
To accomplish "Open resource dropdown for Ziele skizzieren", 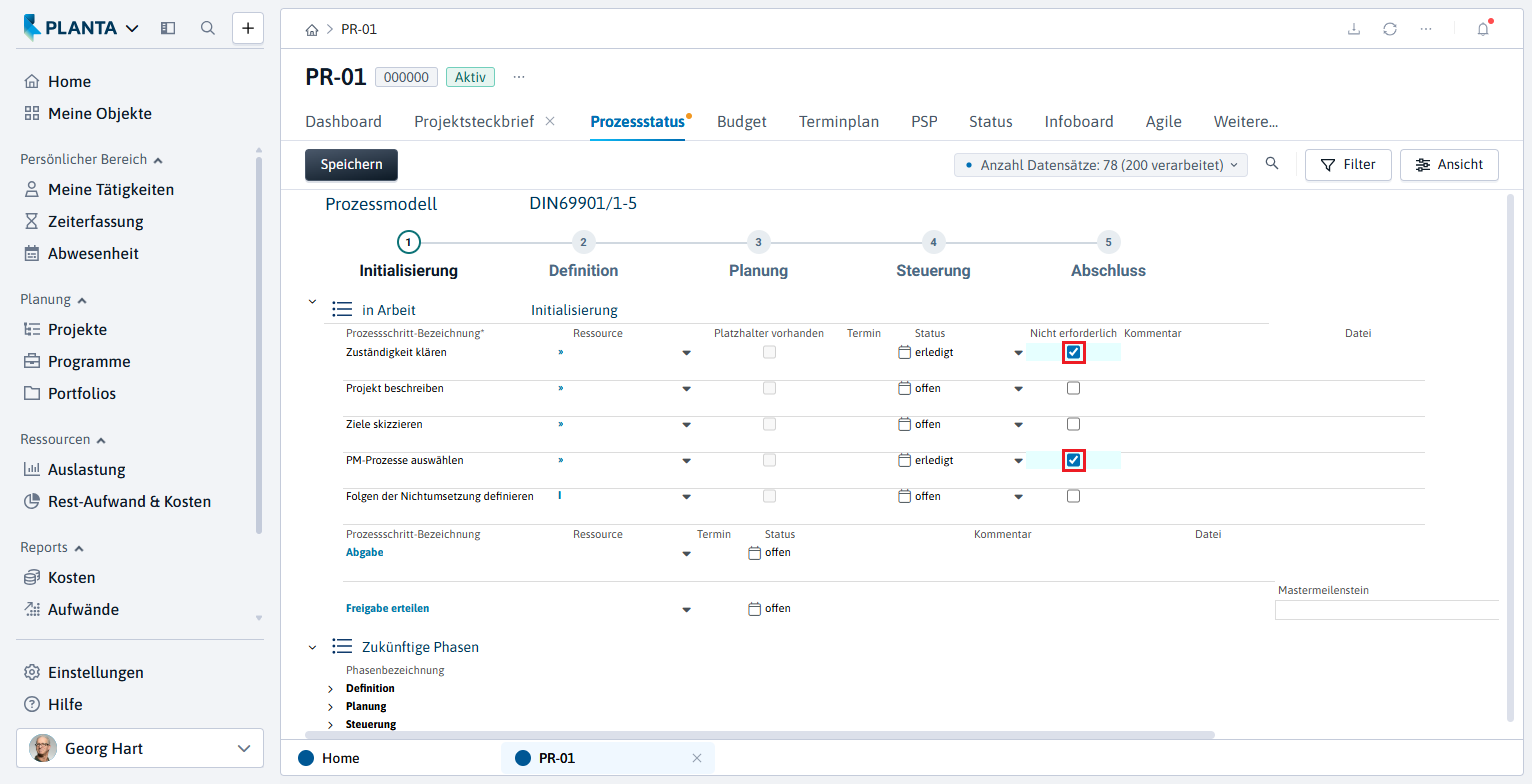I will click(x=686, y=425).
